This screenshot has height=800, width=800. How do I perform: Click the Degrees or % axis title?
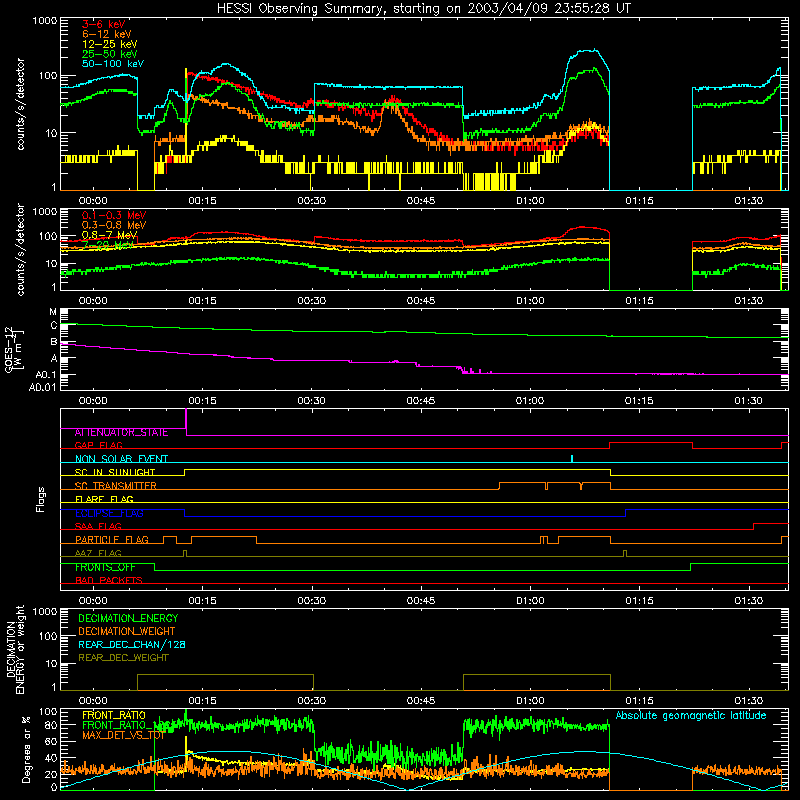(x=26, y=749)
